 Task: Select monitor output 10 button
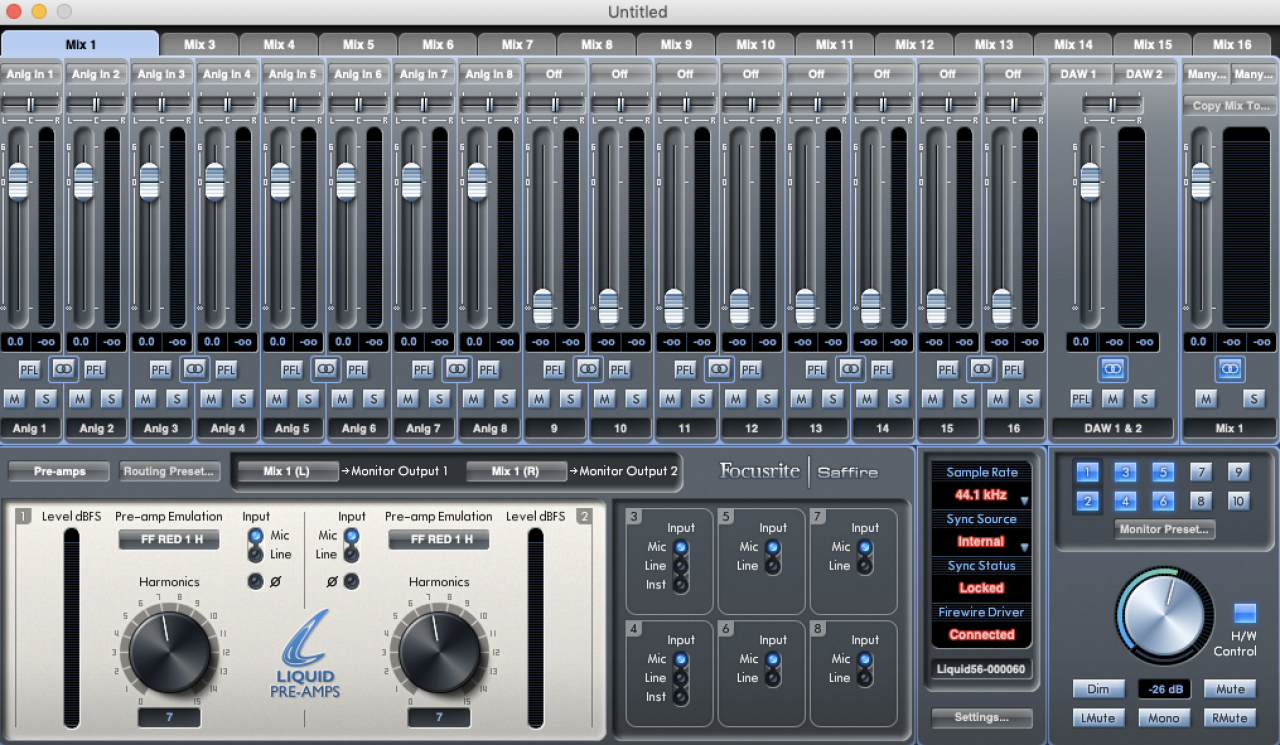[x=1238, y=501]
